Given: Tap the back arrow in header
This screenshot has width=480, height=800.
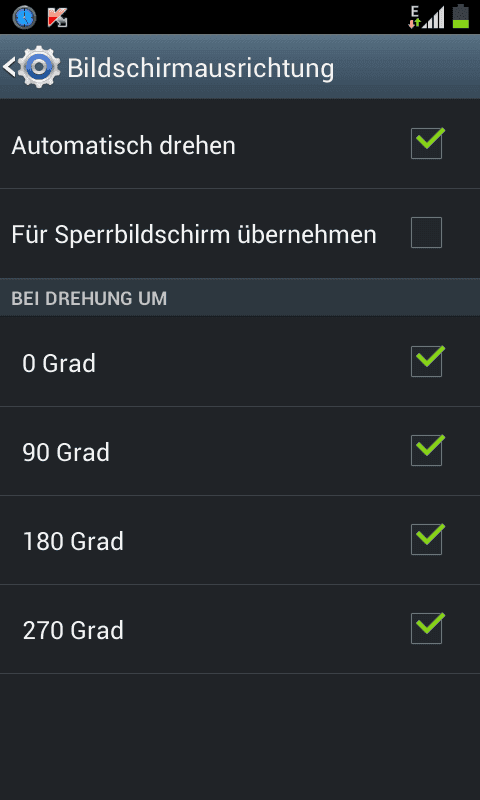Looking at the screenshot, I should point(9,67).
